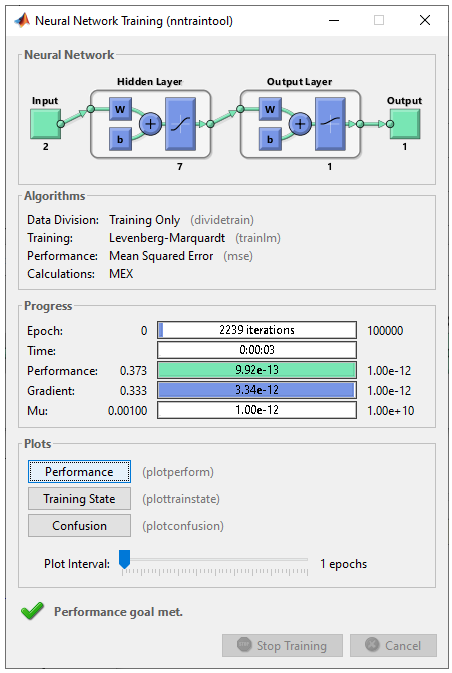Viewport: 452px width, 673px height.
Task: Click the green Performance progress bar
Action: (257, 370)
